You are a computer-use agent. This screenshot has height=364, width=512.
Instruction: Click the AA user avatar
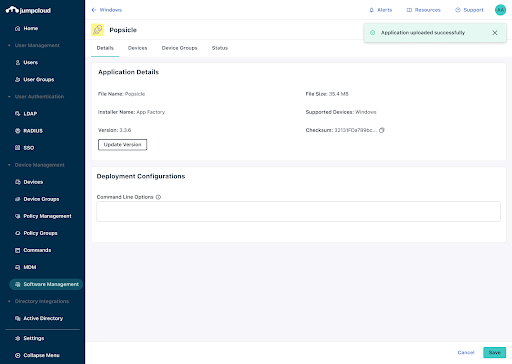pos(500,10)
